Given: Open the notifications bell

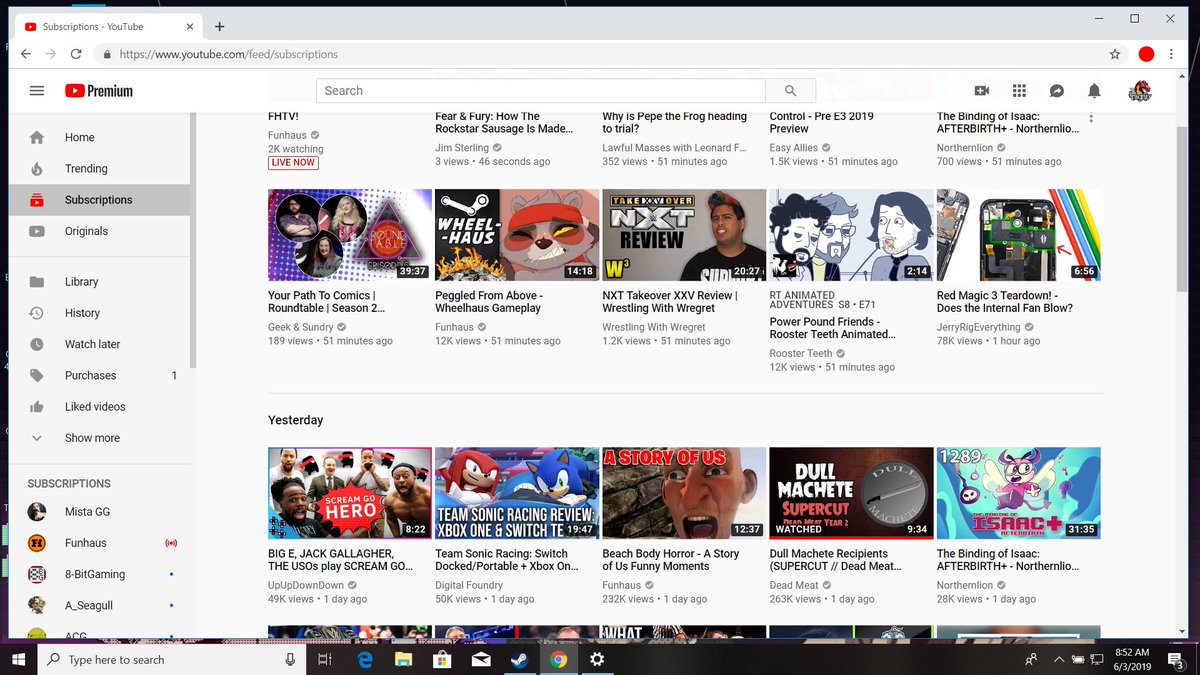Looking at the screenshot, I should point(1094,91).
